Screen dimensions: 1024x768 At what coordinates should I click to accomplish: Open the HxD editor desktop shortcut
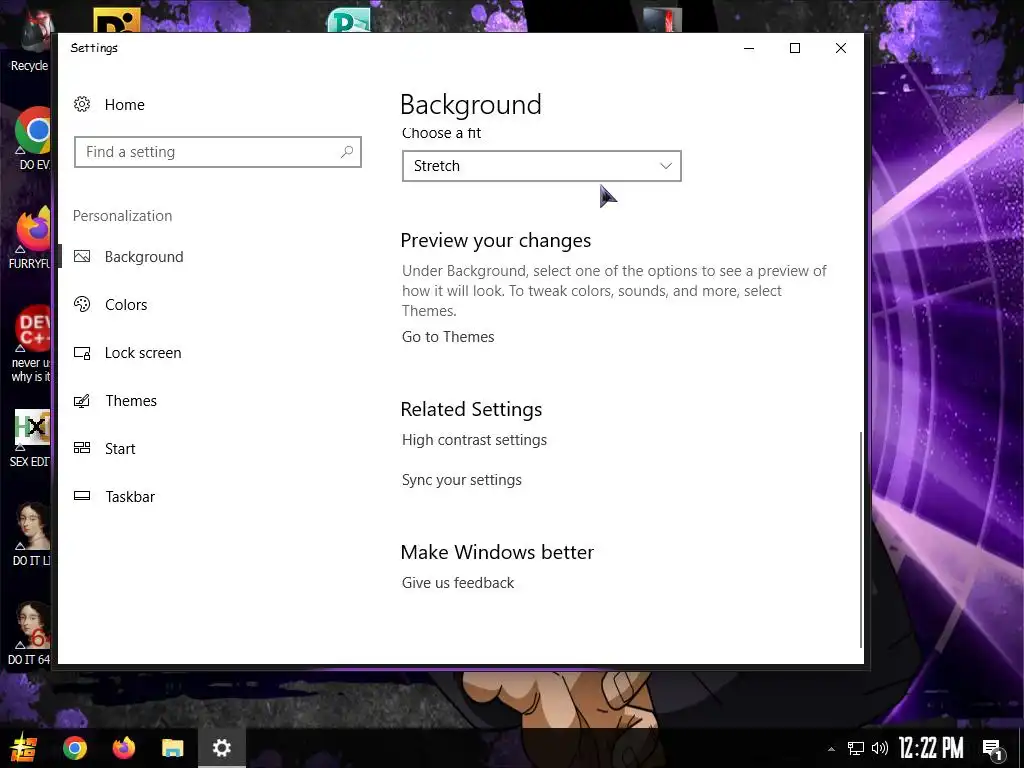coord(31,438)
